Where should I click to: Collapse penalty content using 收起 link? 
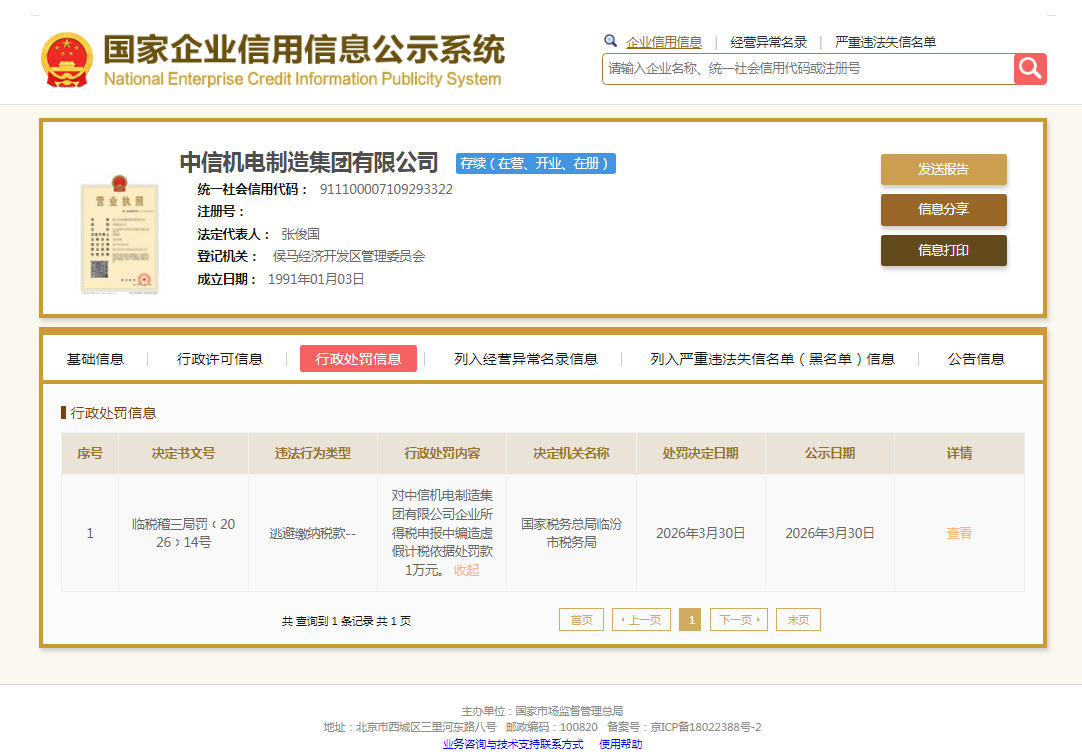point(467,570)
